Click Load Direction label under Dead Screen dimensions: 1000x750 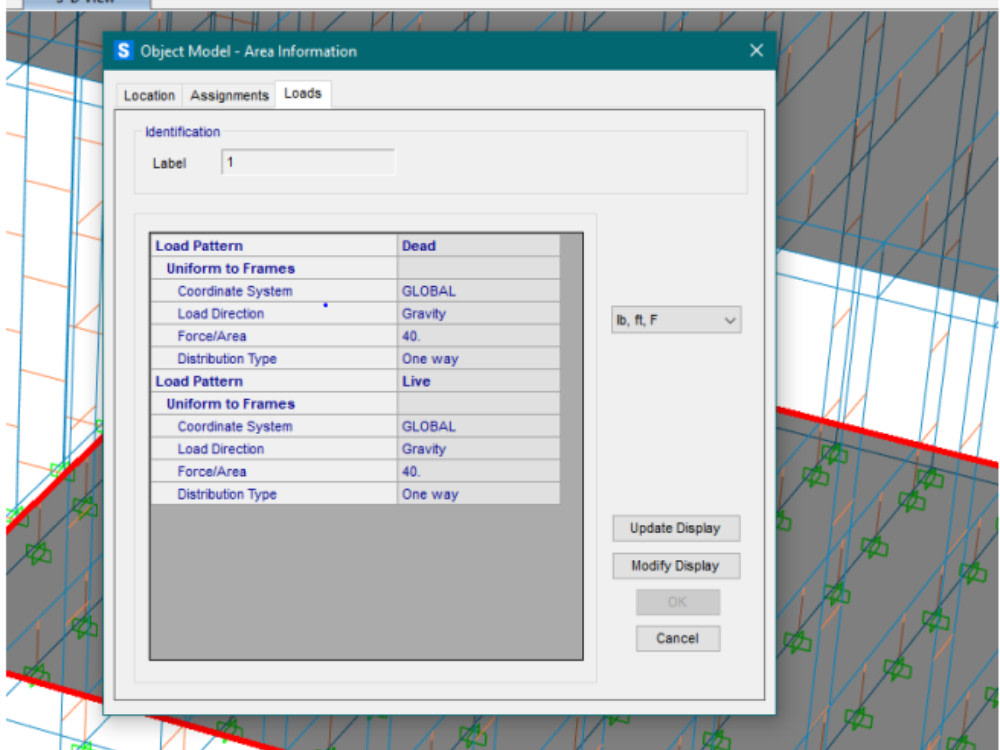click(x=221, y=314)
